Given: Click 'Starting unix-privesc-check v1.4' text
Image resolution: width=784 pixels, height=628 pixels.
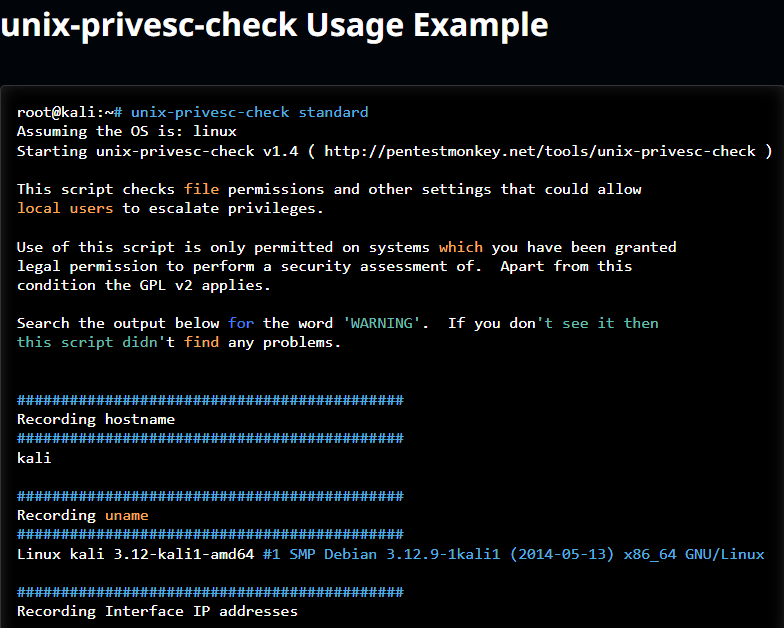Looking at the screenshot, I should click(x=157, y=151).
